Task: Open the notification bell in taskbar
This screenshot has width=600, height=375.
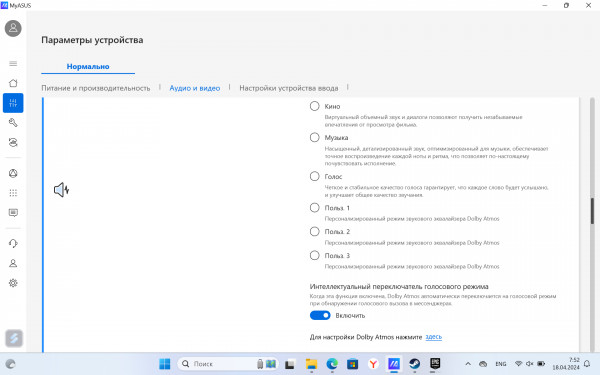Action: pyautogui.click(x=587, y=364)
